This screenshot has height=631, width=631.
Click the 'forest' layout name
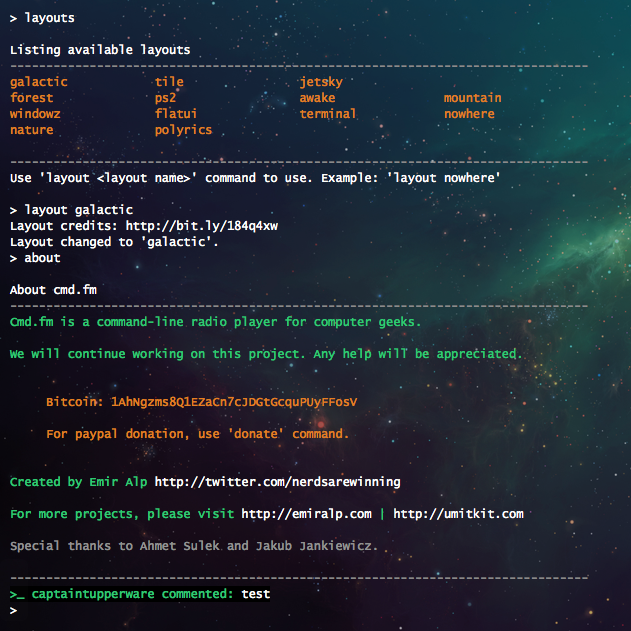pos(31,98)
